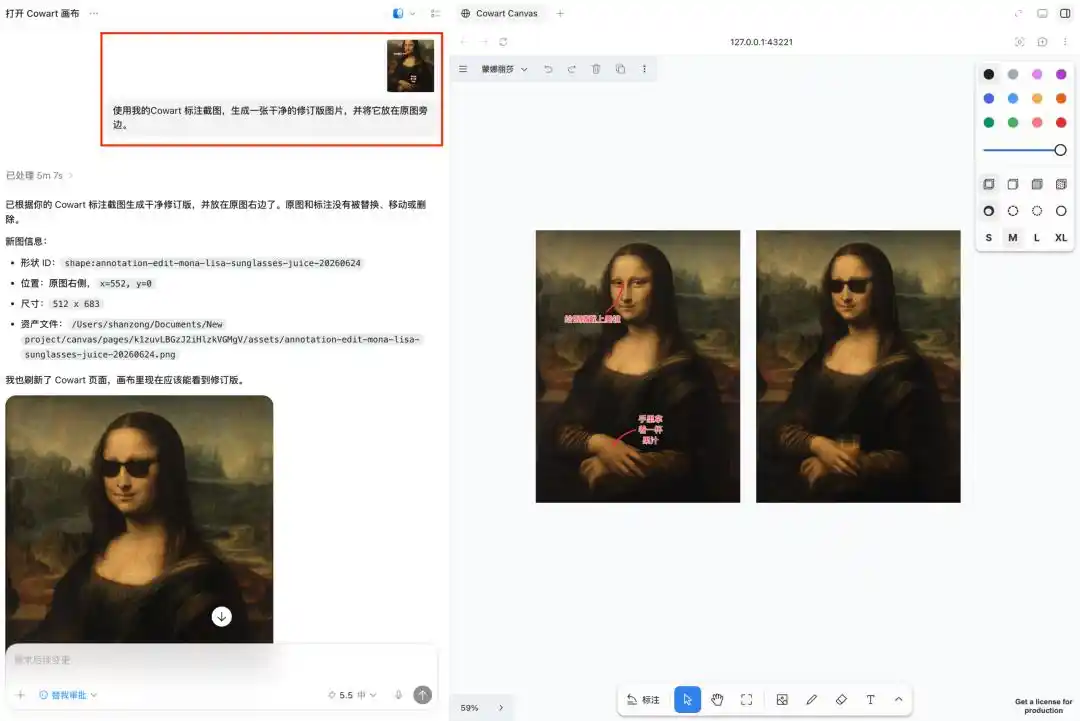The width and height of the screenshot is (1080, 721).
Task: Click the blue select pointer button
Action: tap(687, 700)
